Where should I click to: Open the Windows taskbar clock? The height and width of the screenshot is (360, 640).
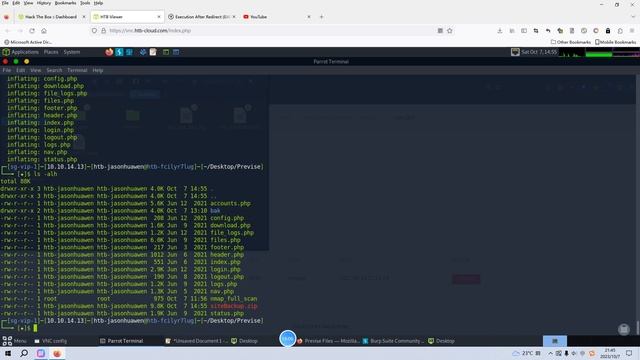[x=610, y=353]
